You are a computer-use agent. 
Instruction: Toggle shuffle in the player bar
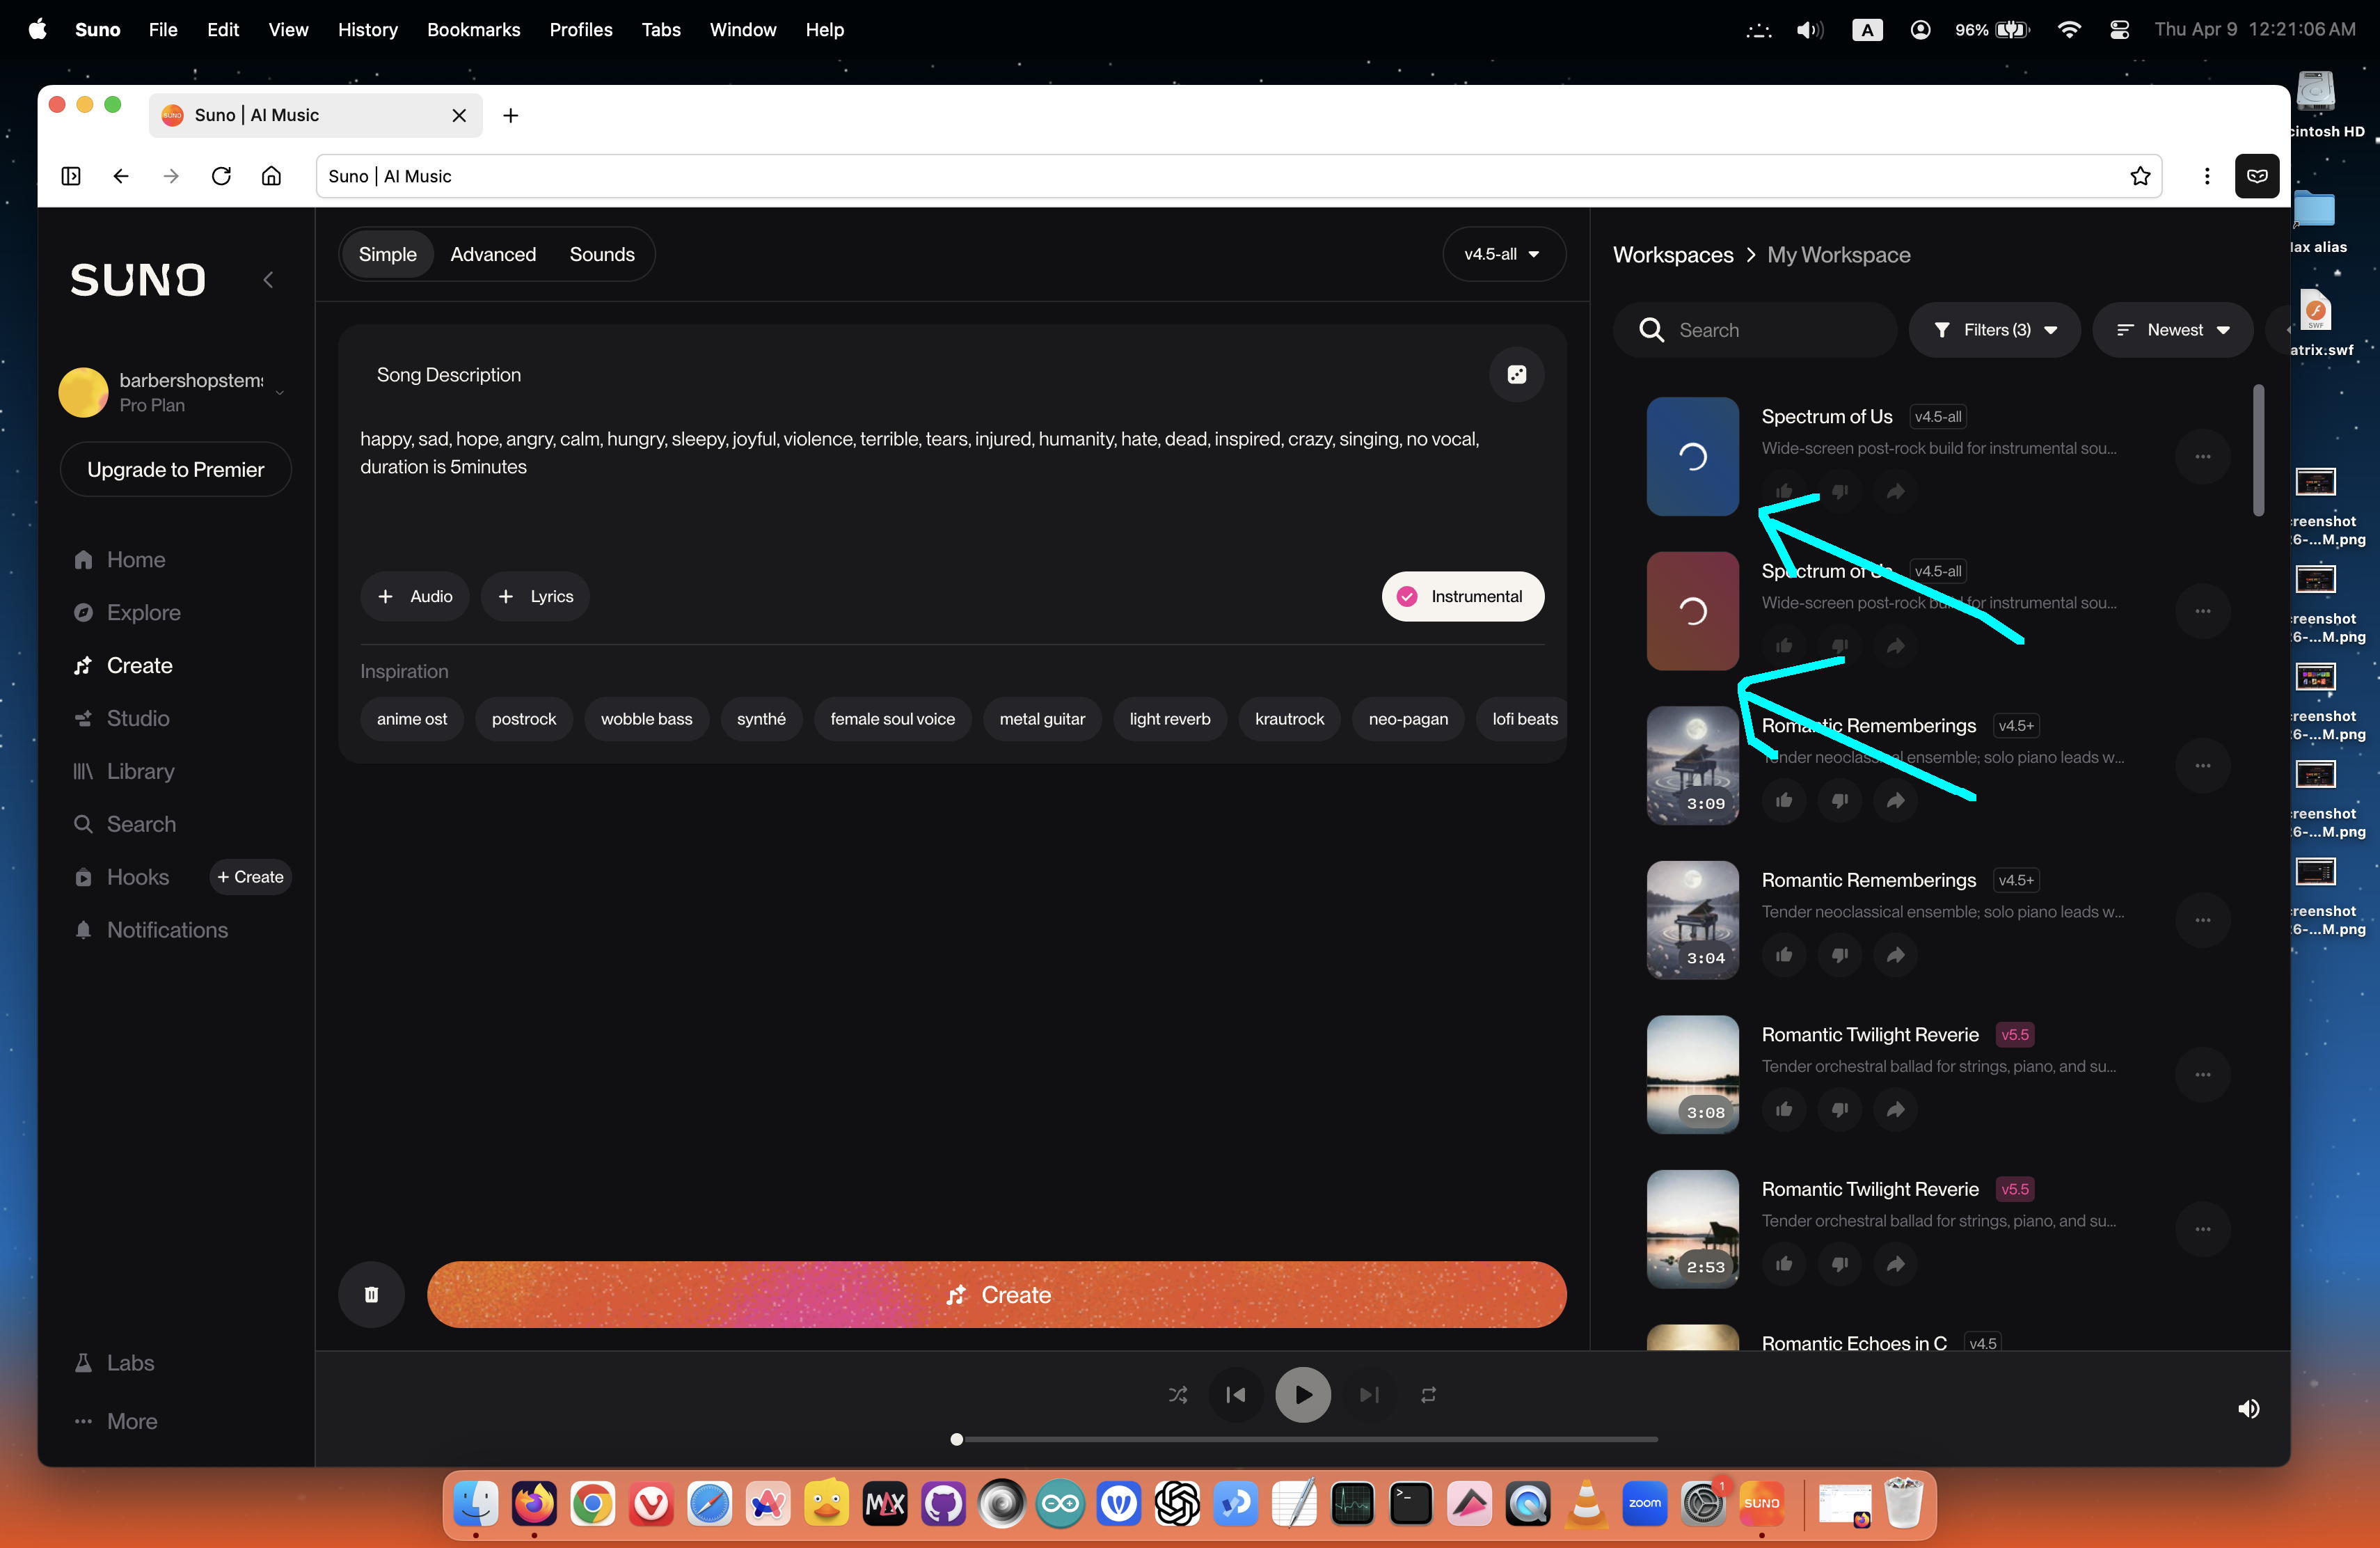point(1178,1394)
